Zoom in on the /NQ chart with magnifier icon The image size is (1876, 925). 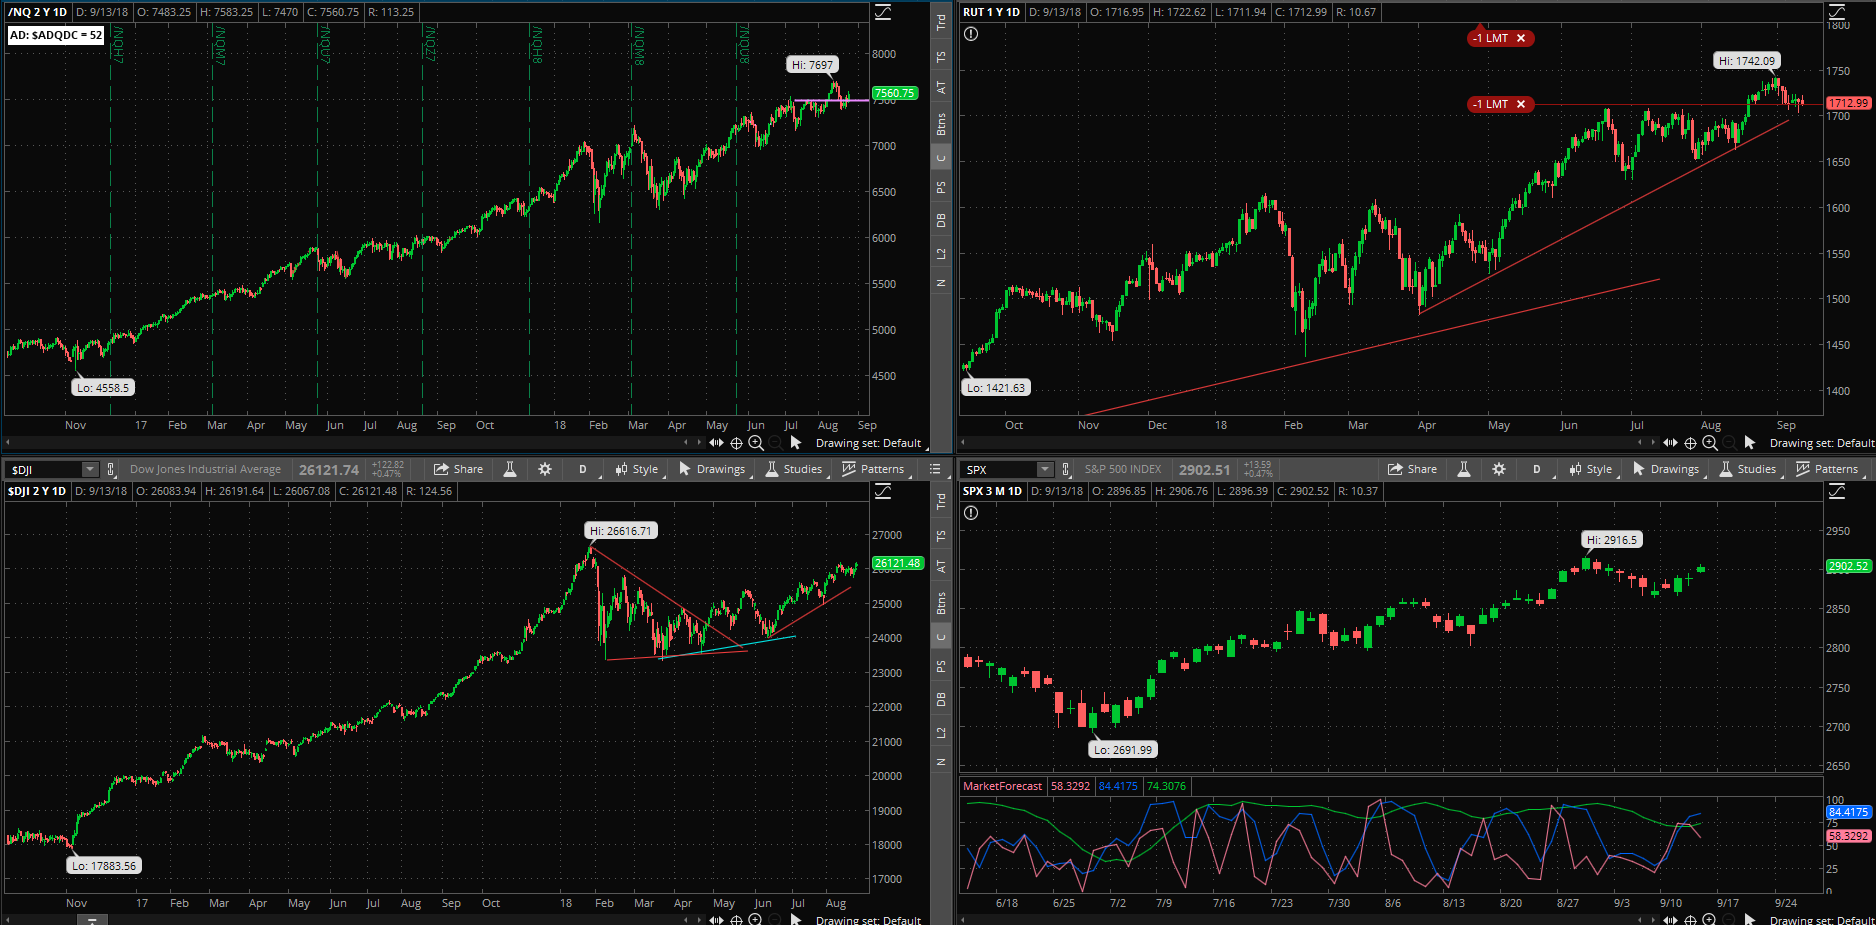(x=756, y=443)
